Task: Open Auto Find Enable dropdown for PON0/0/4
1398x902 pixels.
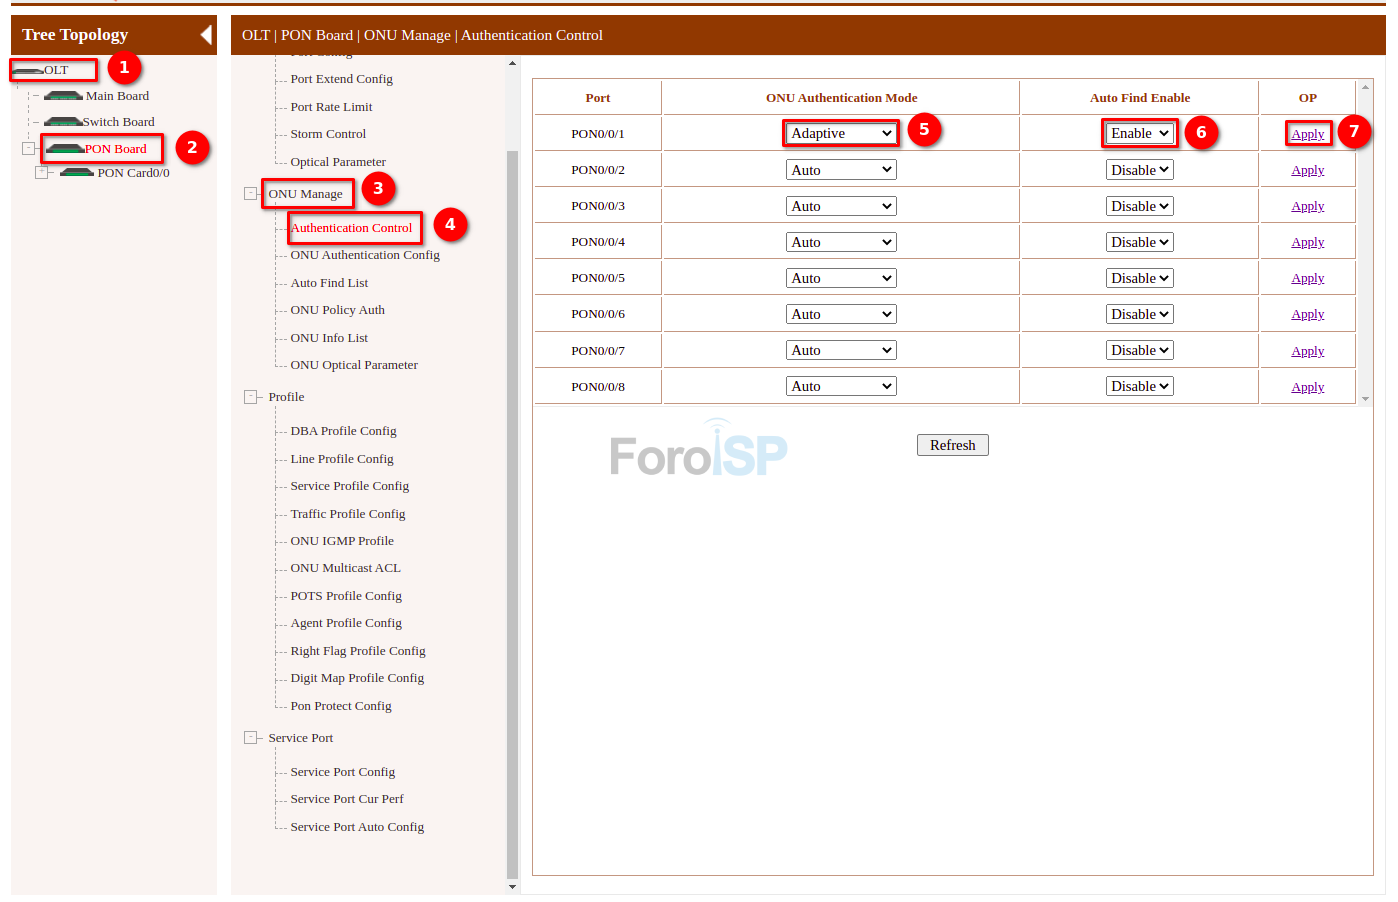Action: click(x=1139, y=242)
